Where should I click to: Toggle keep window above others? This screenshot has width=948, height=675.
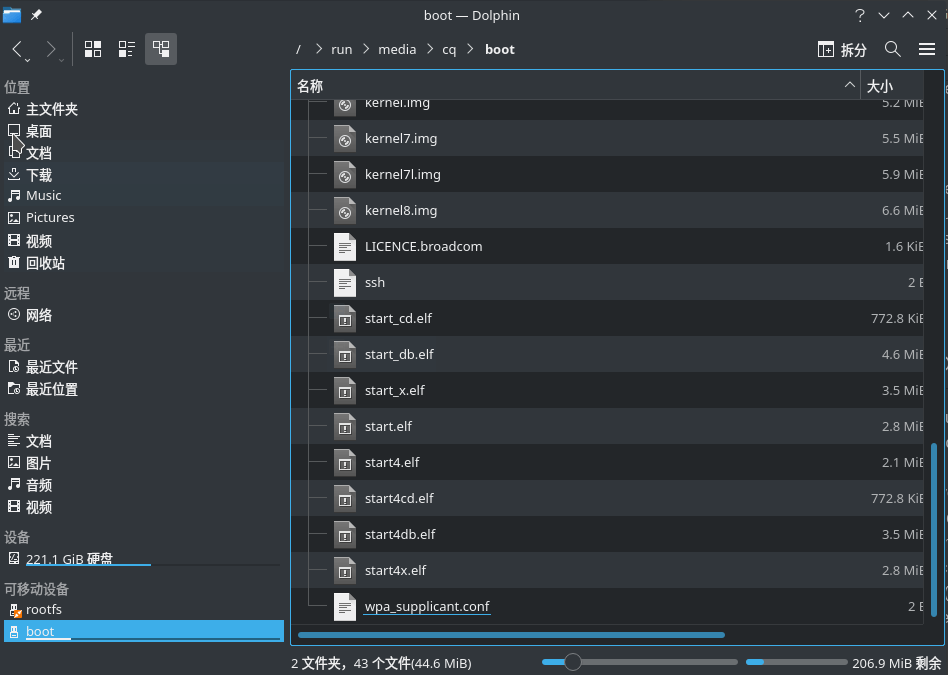(x=908, y=15)
